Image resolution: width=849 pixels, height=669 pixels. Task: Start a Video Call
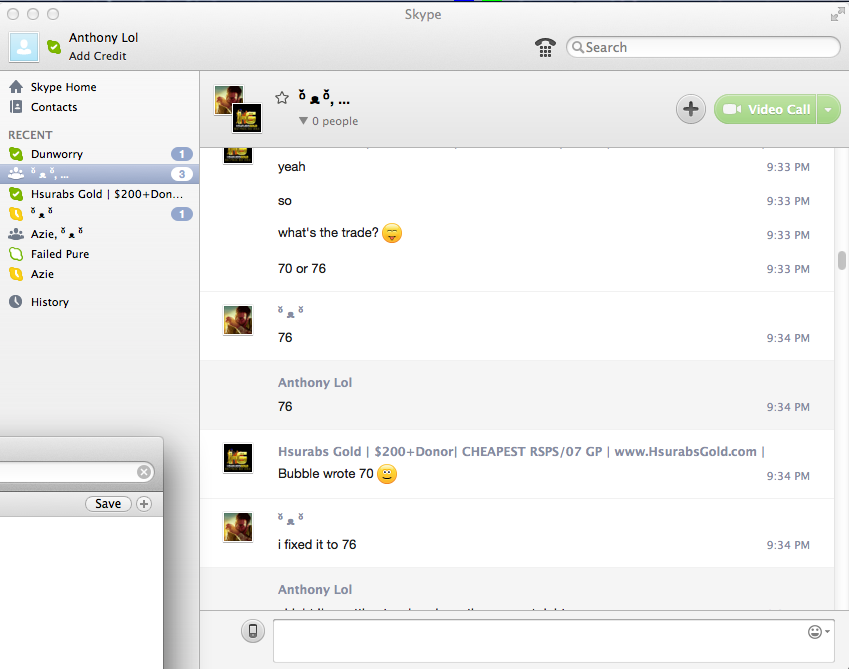click(x=765, y=109)
